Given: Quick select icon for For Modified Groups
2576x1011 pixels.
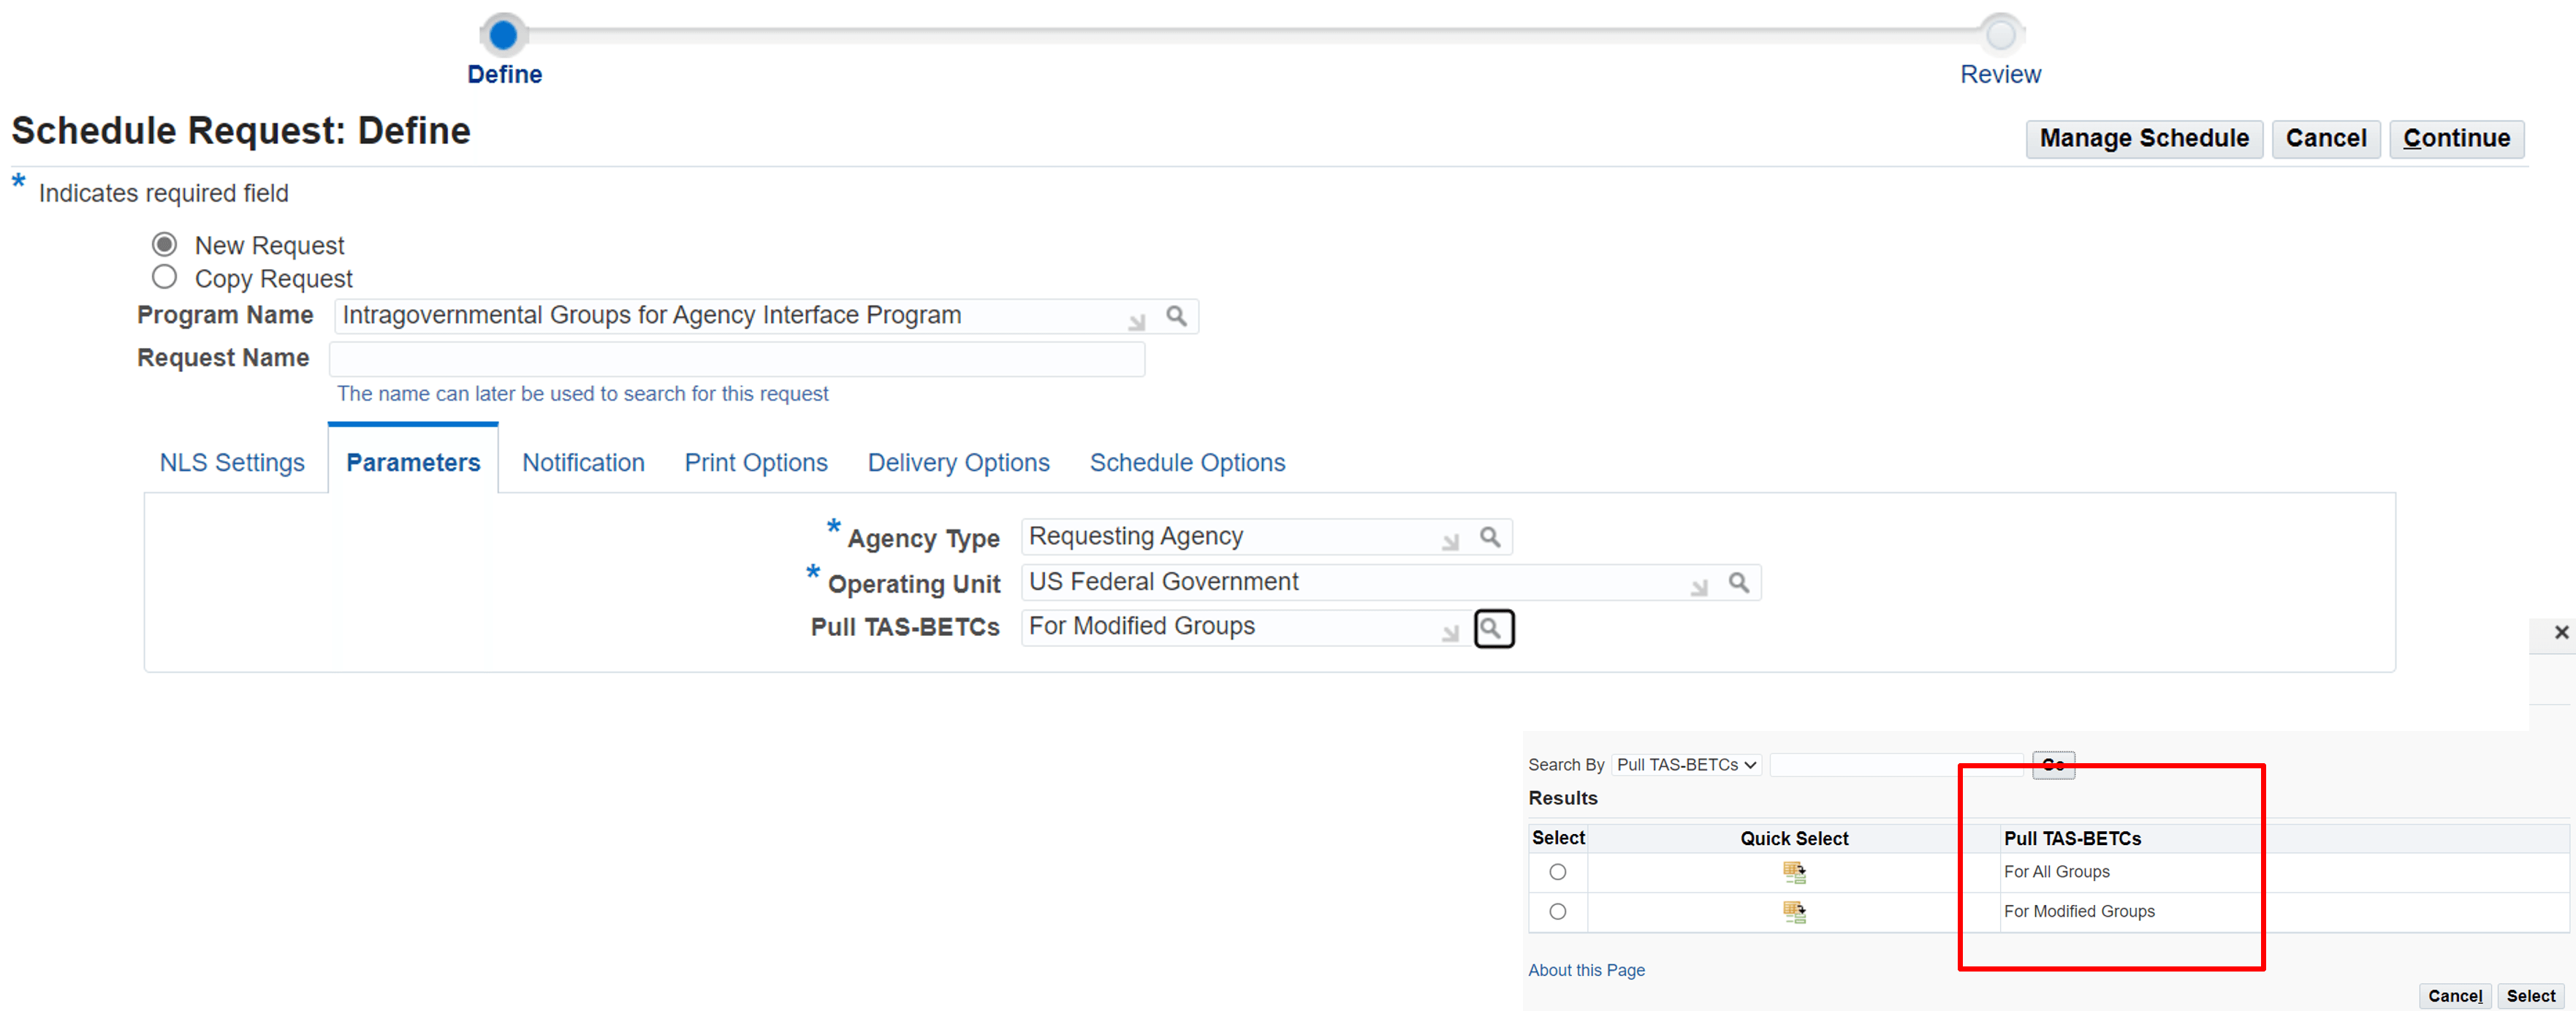Looking at the screenshot, I should pos(1793,912).
